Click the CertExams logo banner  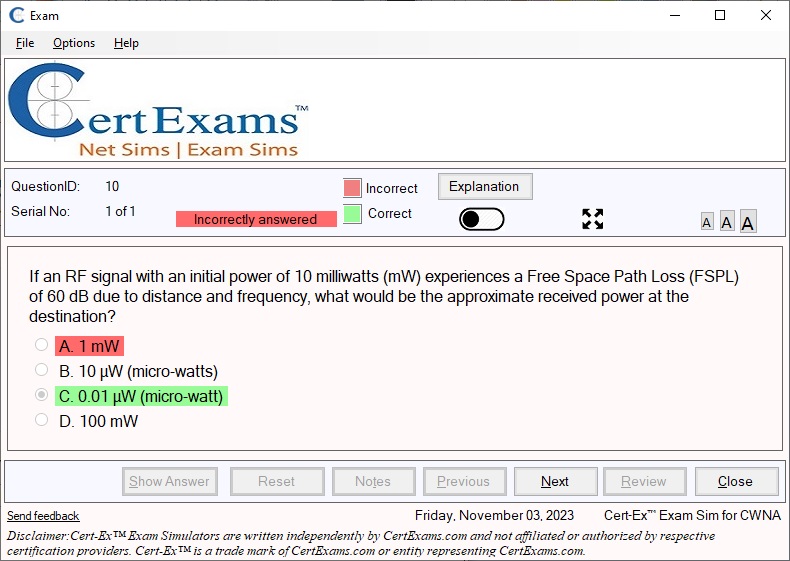pyautogui.click(x=158, y=110)
